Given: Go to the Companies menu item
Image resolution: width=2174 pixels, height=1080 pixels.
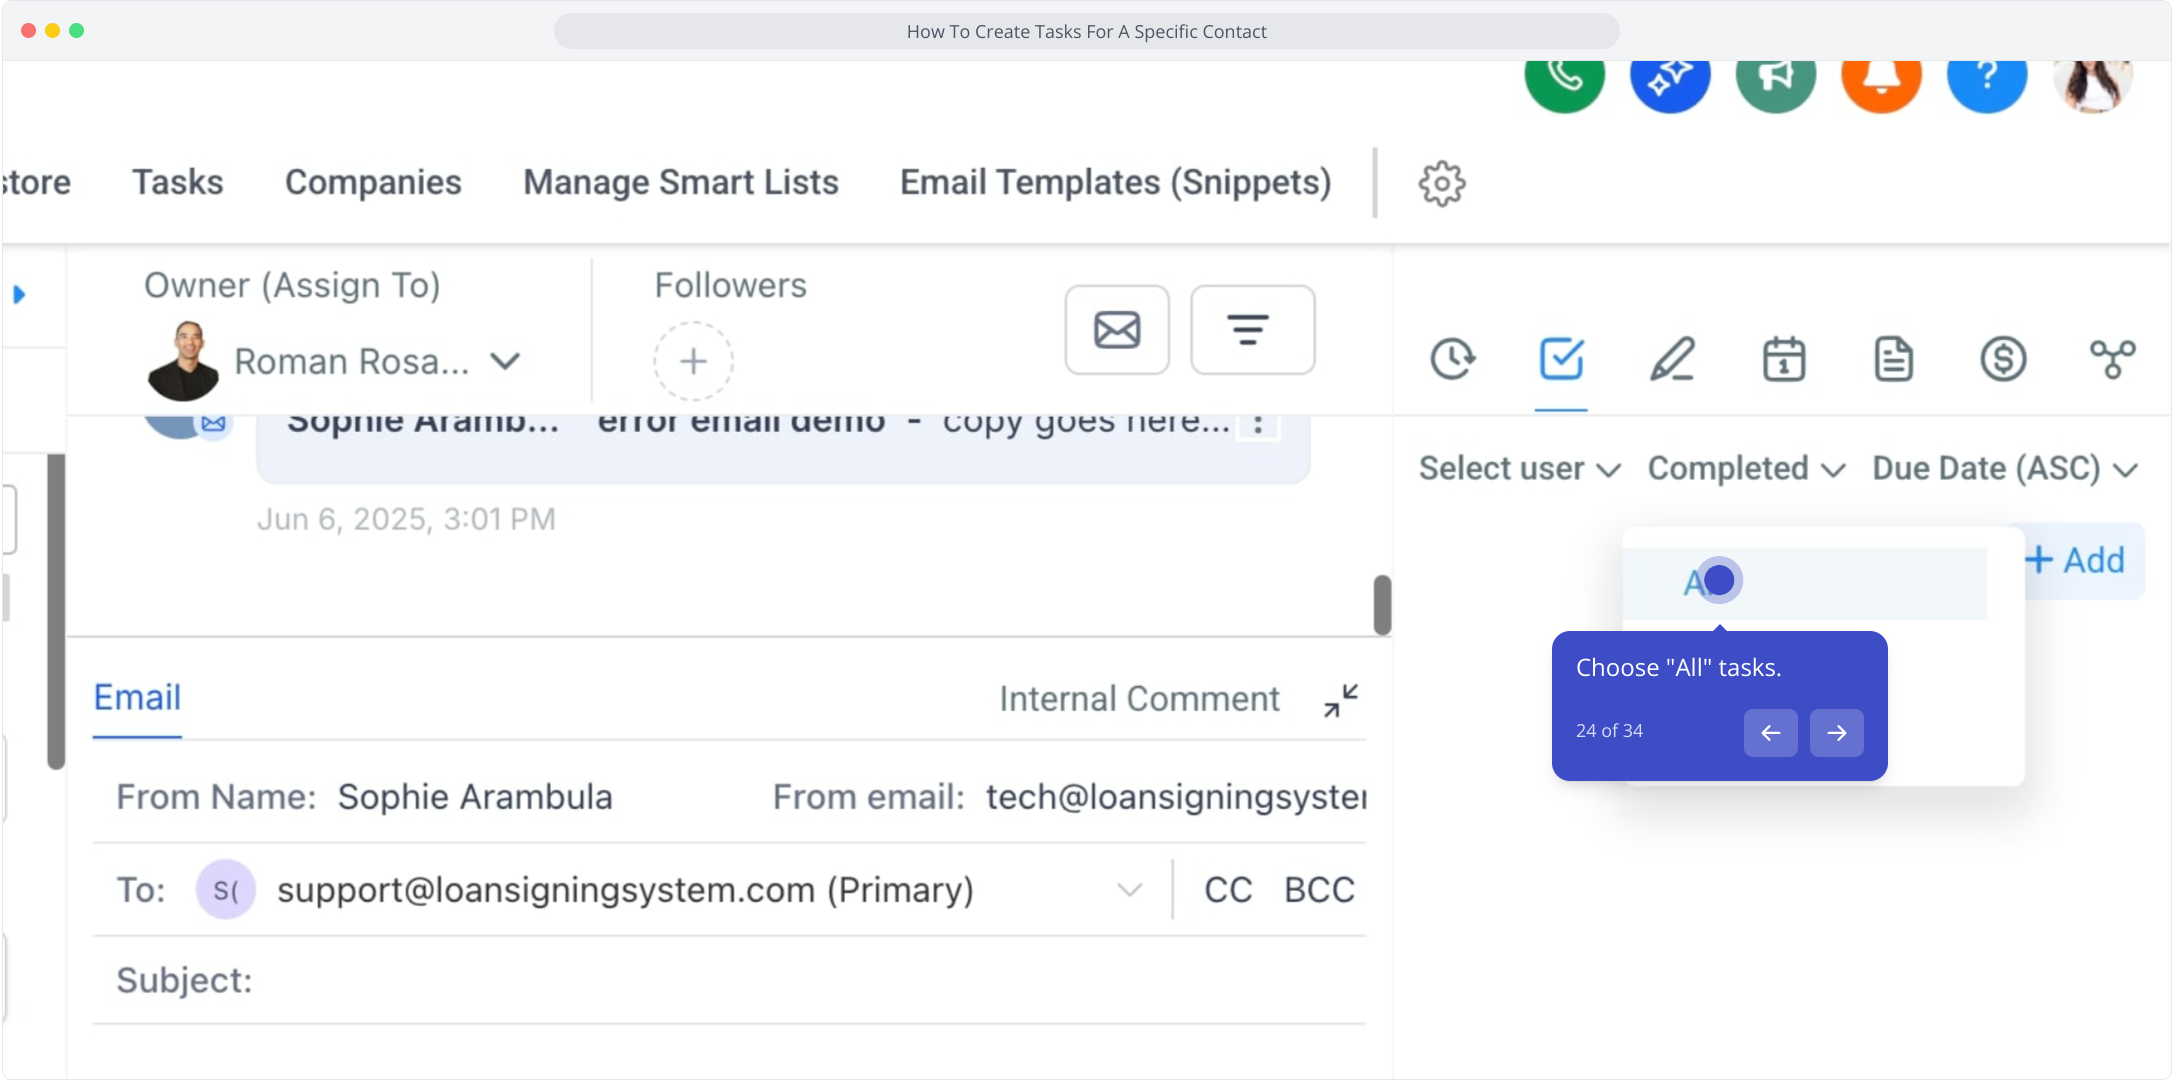Looking at the screenshot, I should [373, 182].
